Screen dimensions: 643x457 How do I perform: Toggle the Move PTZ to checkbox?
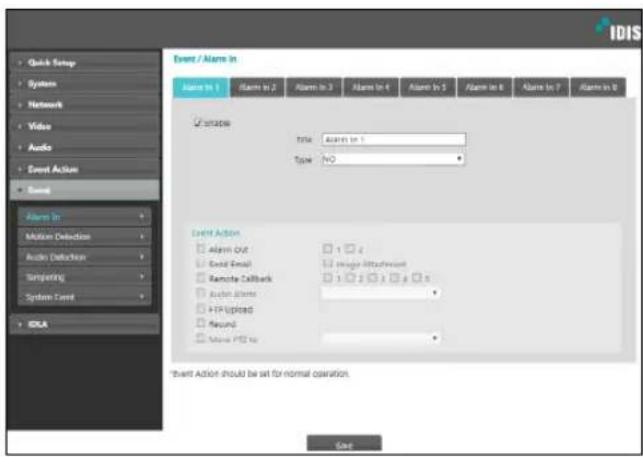tap(201, 338)
